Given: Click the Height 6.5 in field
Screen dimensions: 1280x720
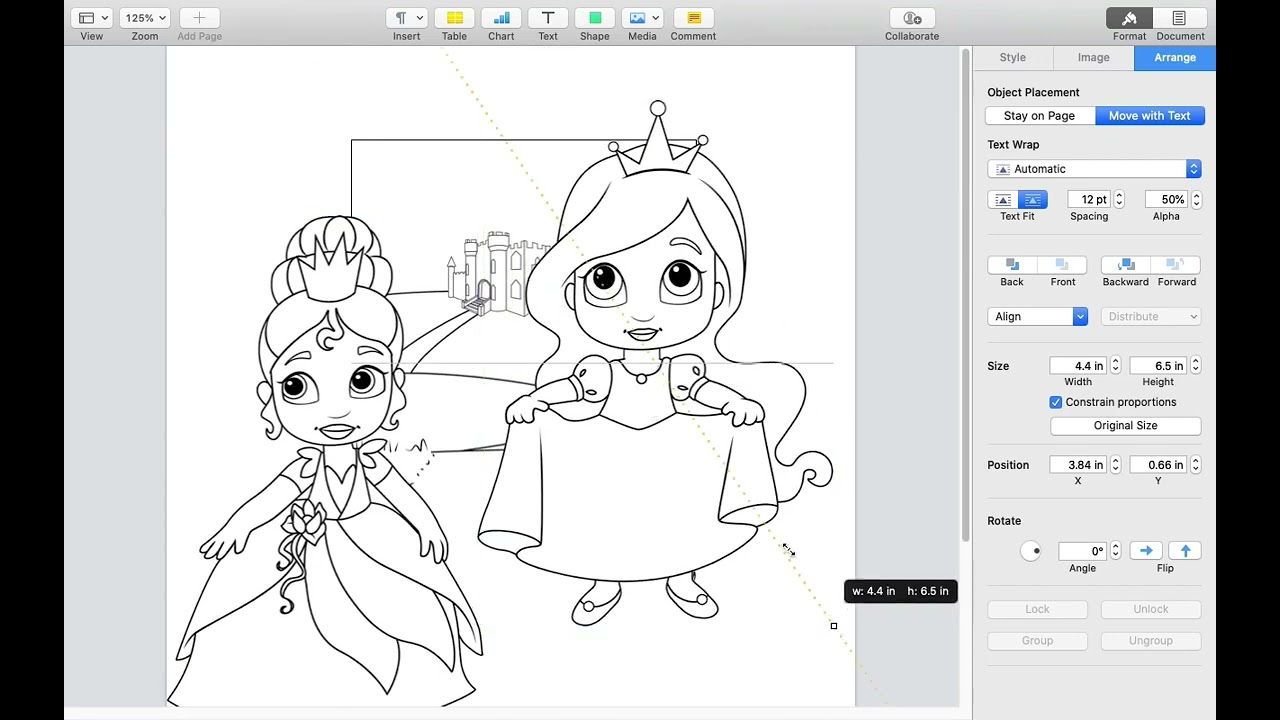Looking at the screenshot, I should 1158,366.
